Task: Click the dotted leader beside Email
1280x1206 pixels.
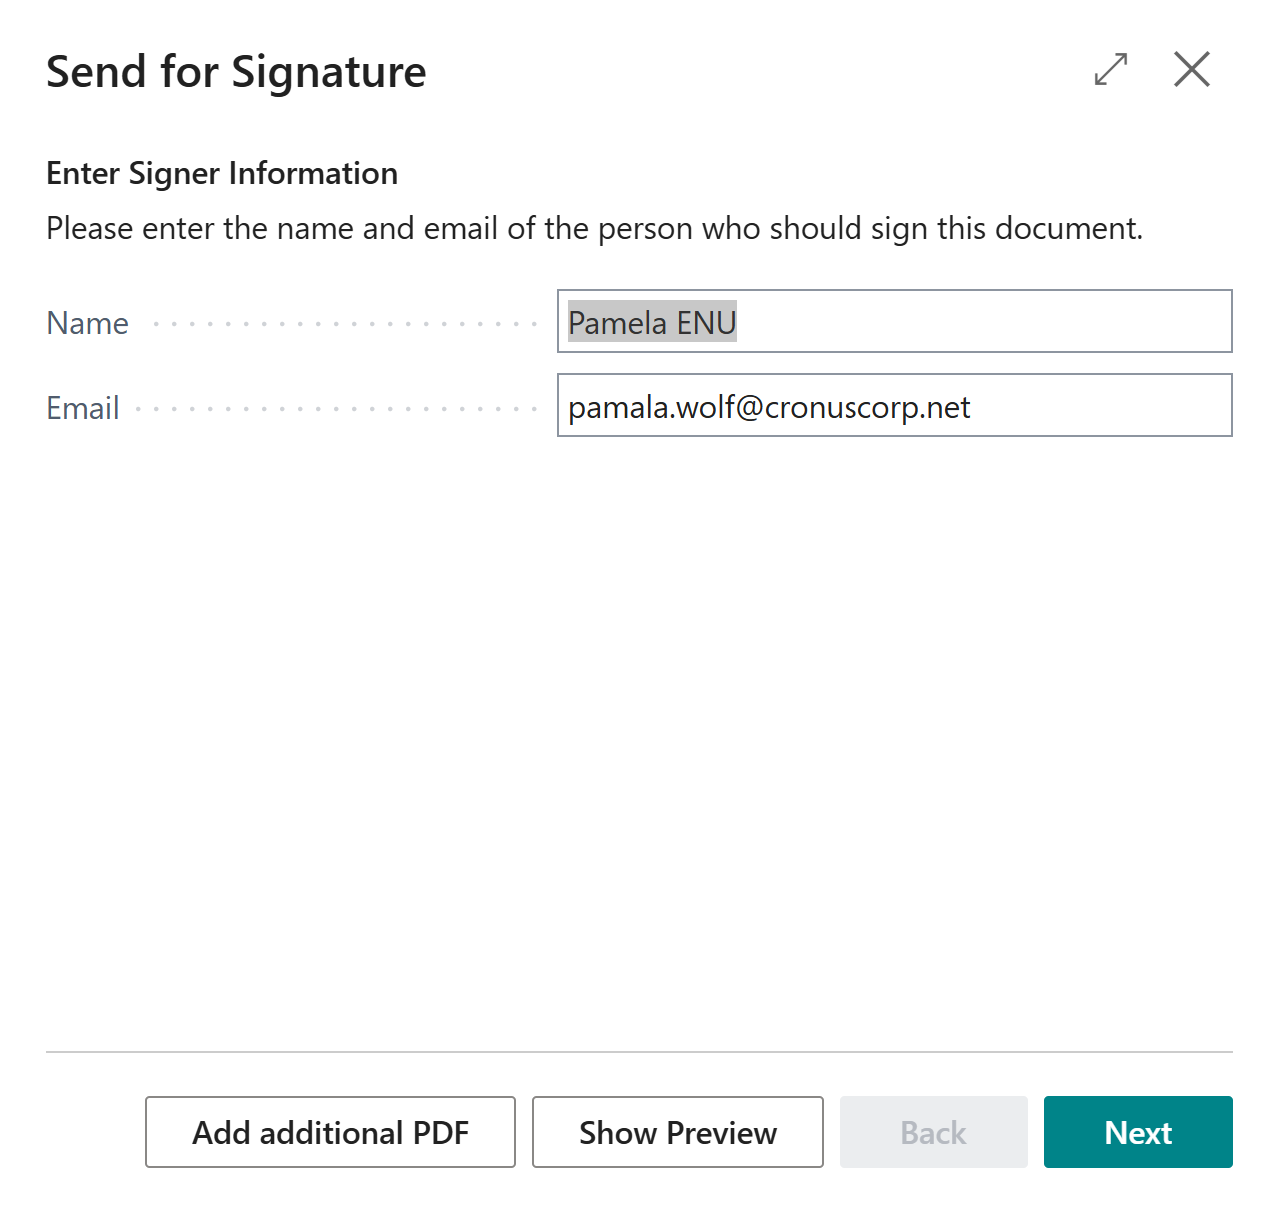Action: click(337, 409)
